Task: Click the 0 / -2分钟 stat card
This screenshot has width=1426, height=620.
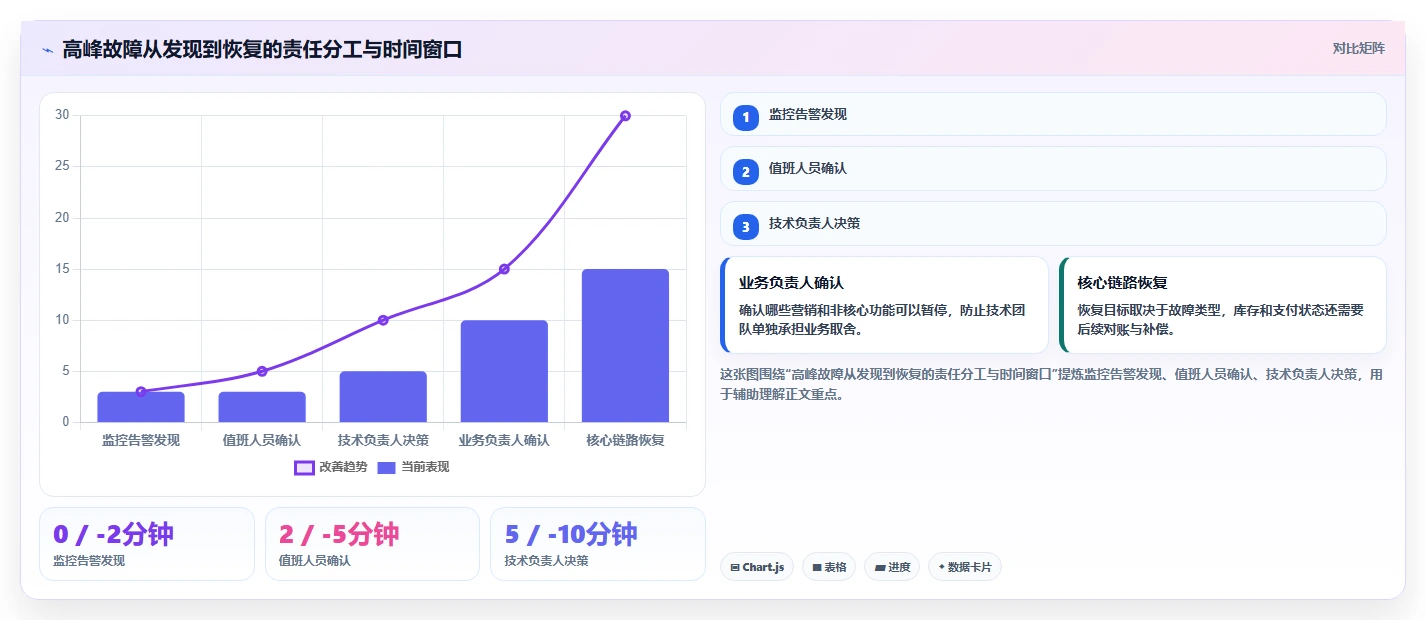Action: [147, 544]
